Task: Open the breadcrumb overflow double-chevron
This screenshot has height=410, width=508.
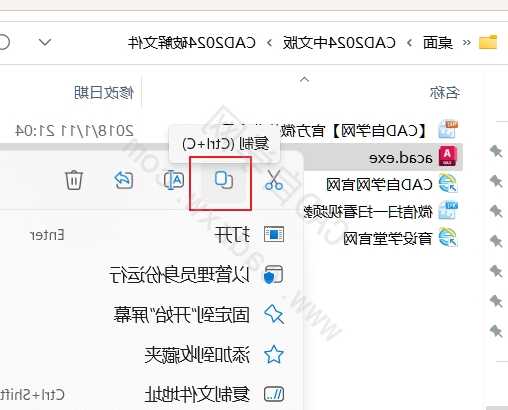Action: coord(467,43)
